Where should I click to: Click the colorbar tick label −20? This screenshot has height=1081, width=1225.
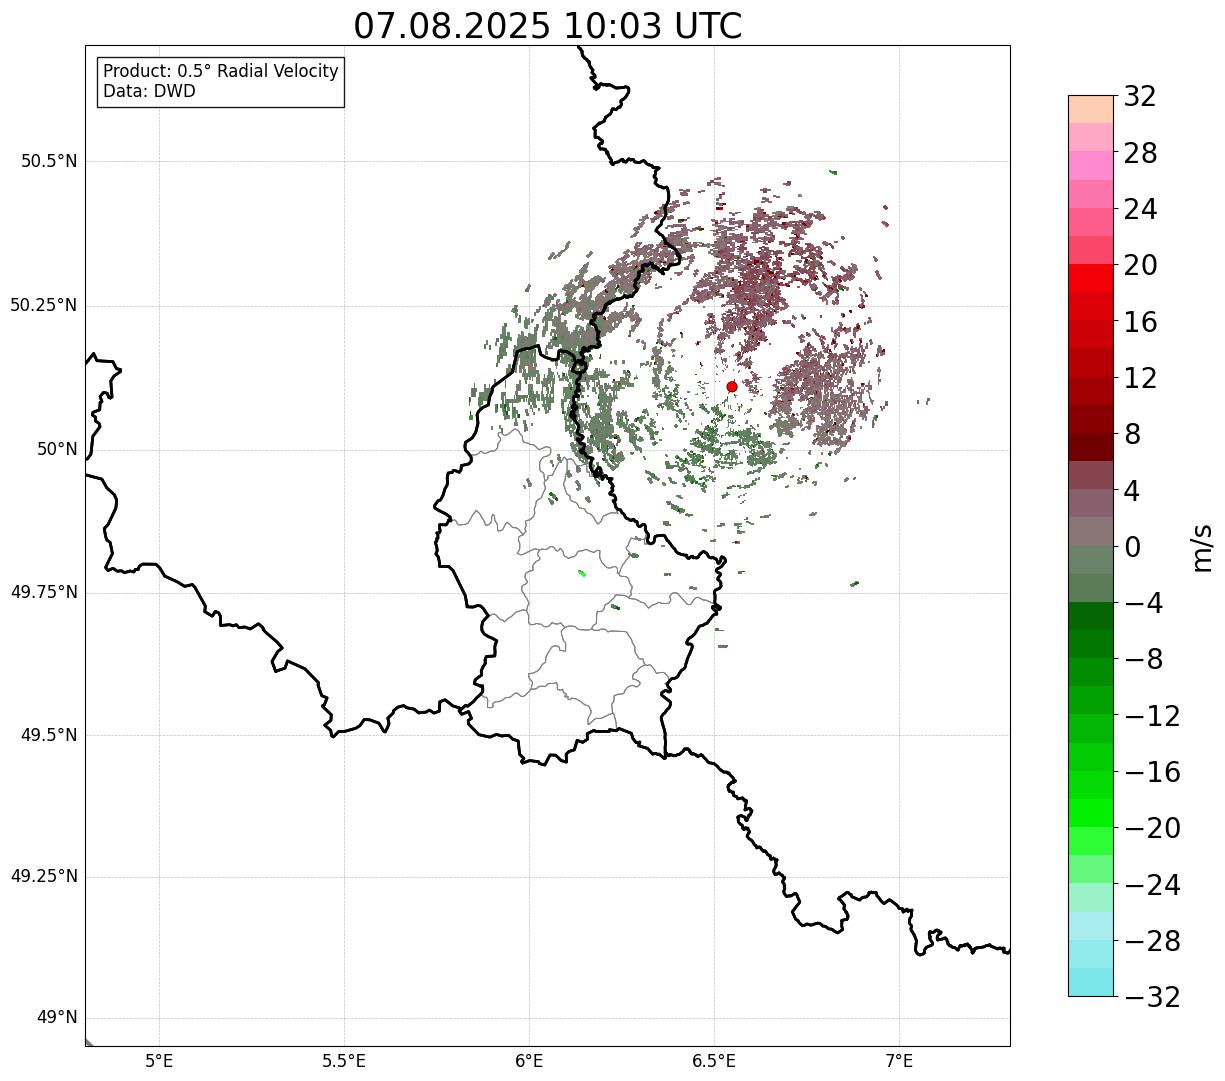[x=1152, y=829]
